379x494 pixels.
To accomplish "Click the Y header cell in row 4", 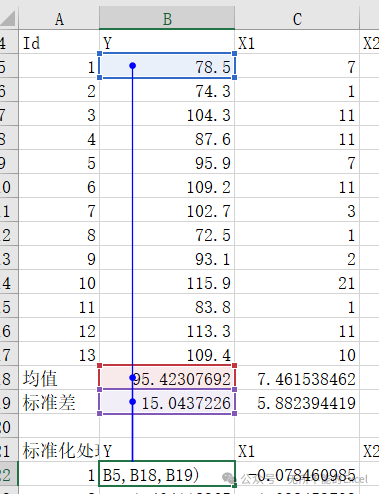I will click(x=167, y=42).
